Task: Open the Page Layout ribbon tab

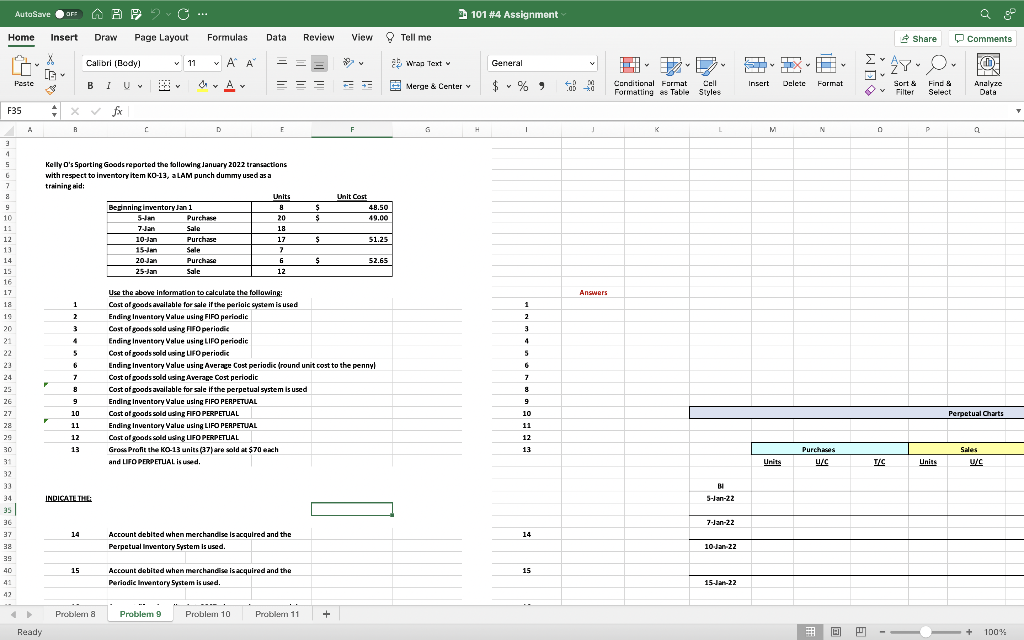Action: [x=161, y=38]
